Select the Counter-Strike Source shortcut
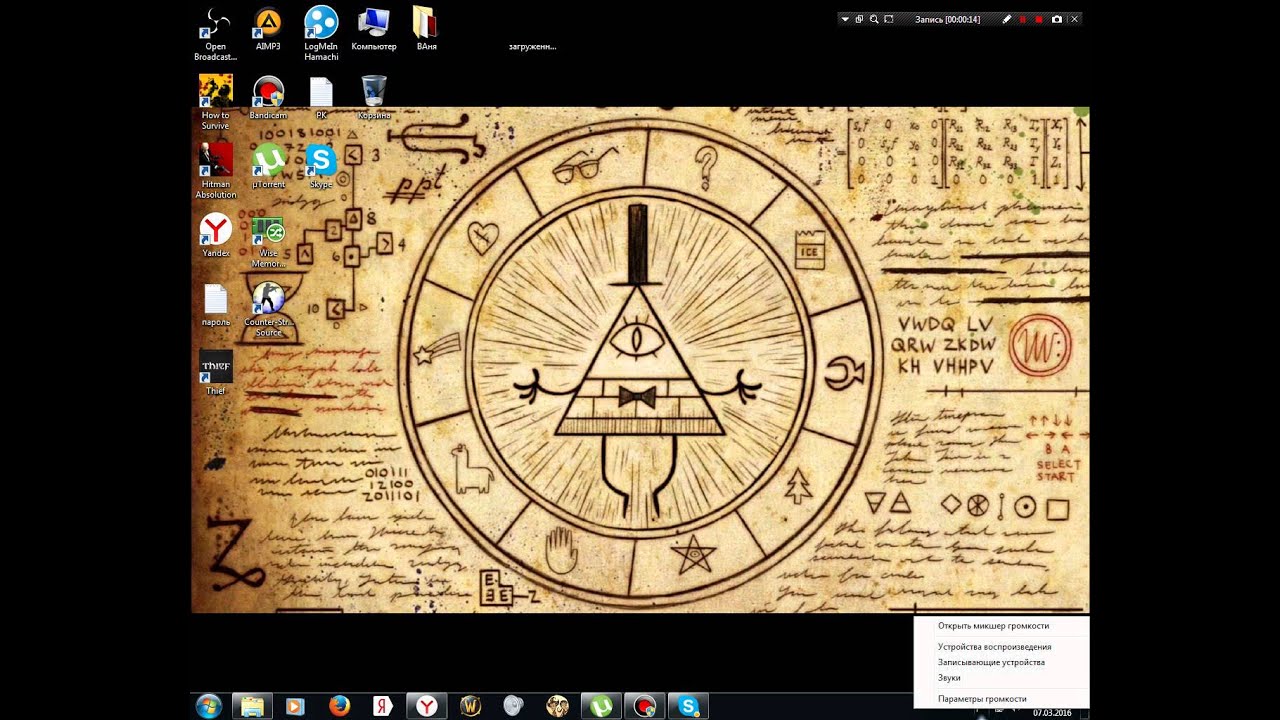Viewport: 1280px width, 720px height. click(x=268, y=309)
